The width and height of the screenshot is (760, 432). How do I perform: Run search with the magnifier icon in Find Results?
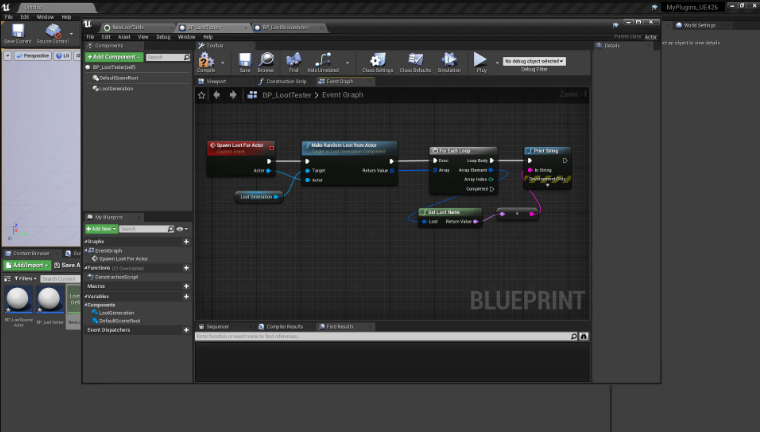tap(574, 336)
